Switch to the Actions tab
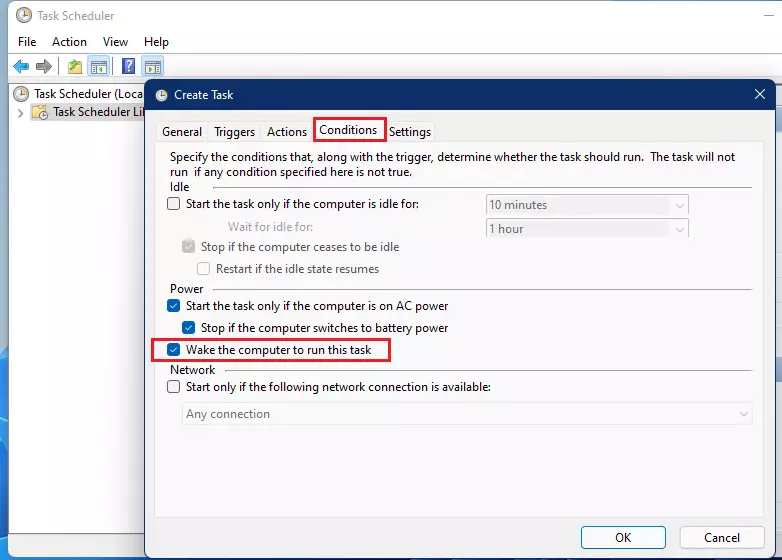 (287, 132)
